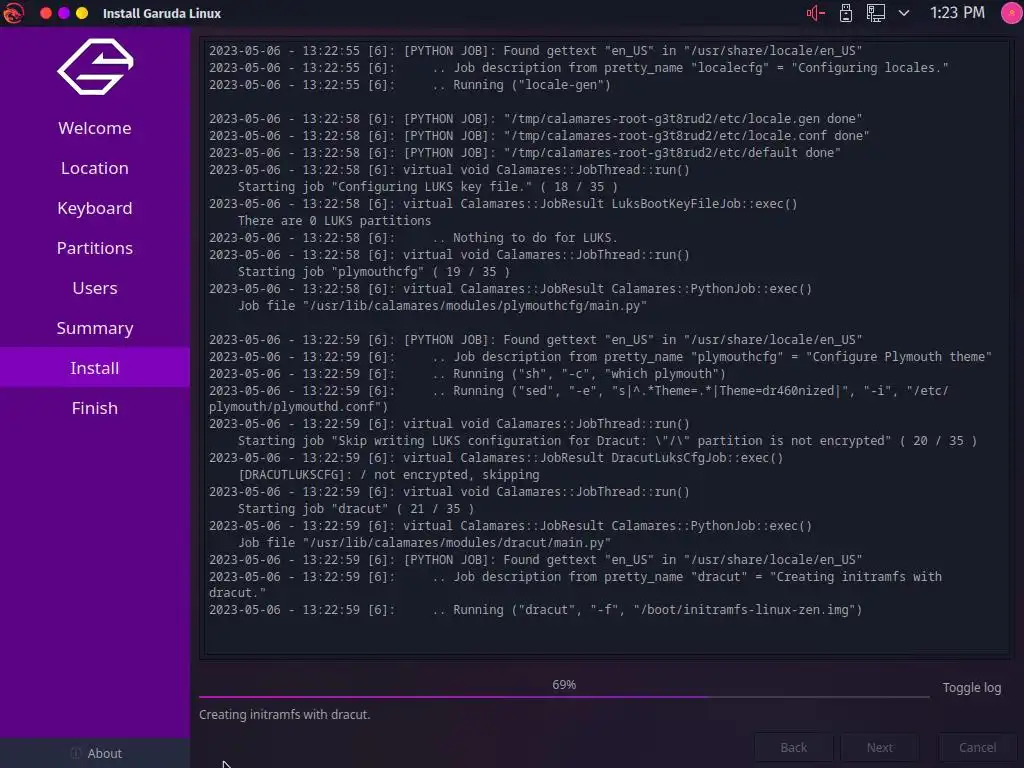Image resolution: width=1024 pixels, height=768 pixels.
Task: Click the log line ending 'locale.conf done'
Action: click(539, 136)
